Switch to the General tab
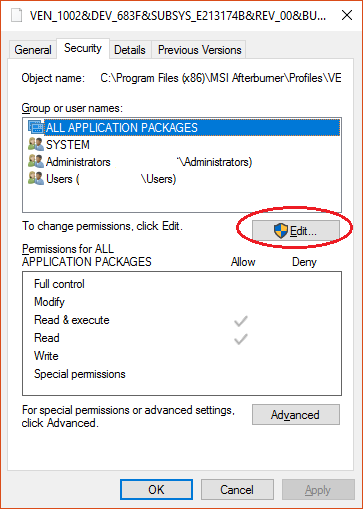 (x=33, y=50)
